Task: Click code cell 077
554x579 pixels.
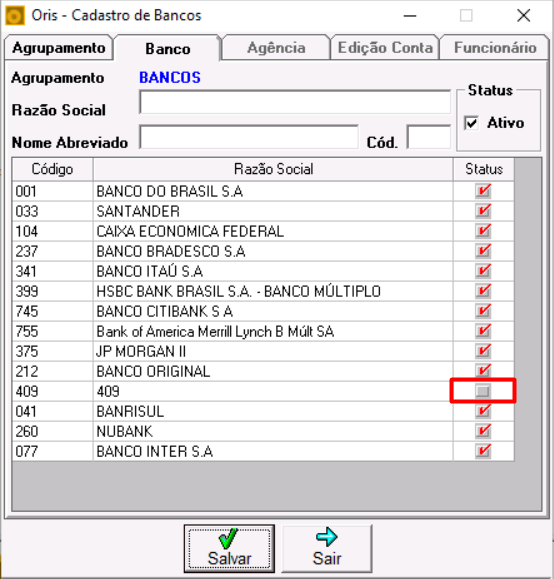Action: pos(52,451)
